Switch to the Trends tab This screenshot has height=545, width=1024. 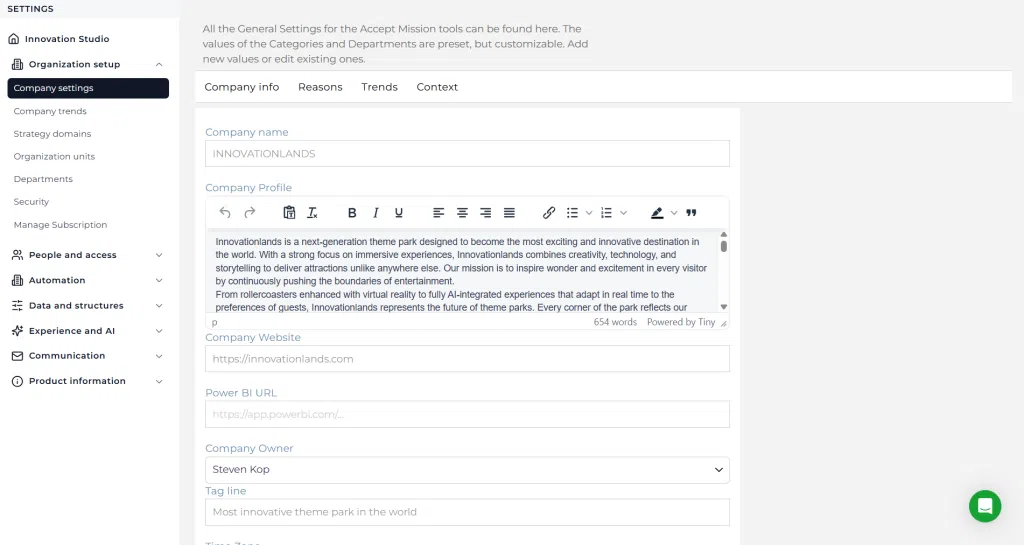click(379, 87)
